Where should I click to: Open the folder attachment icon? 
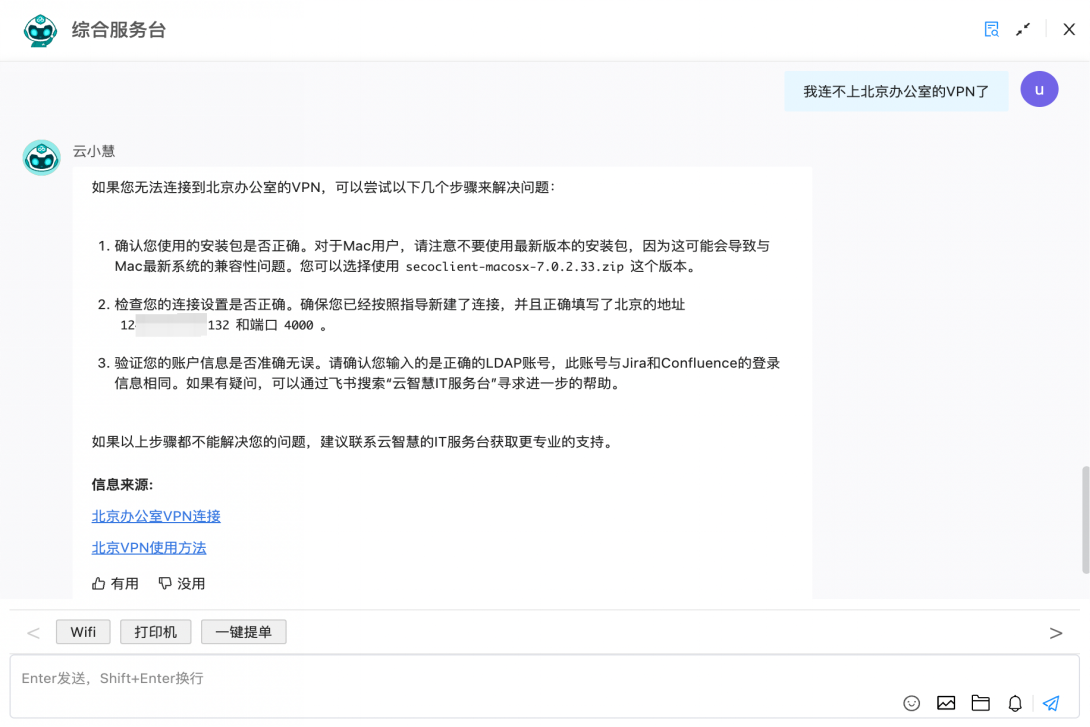[981, 703]
